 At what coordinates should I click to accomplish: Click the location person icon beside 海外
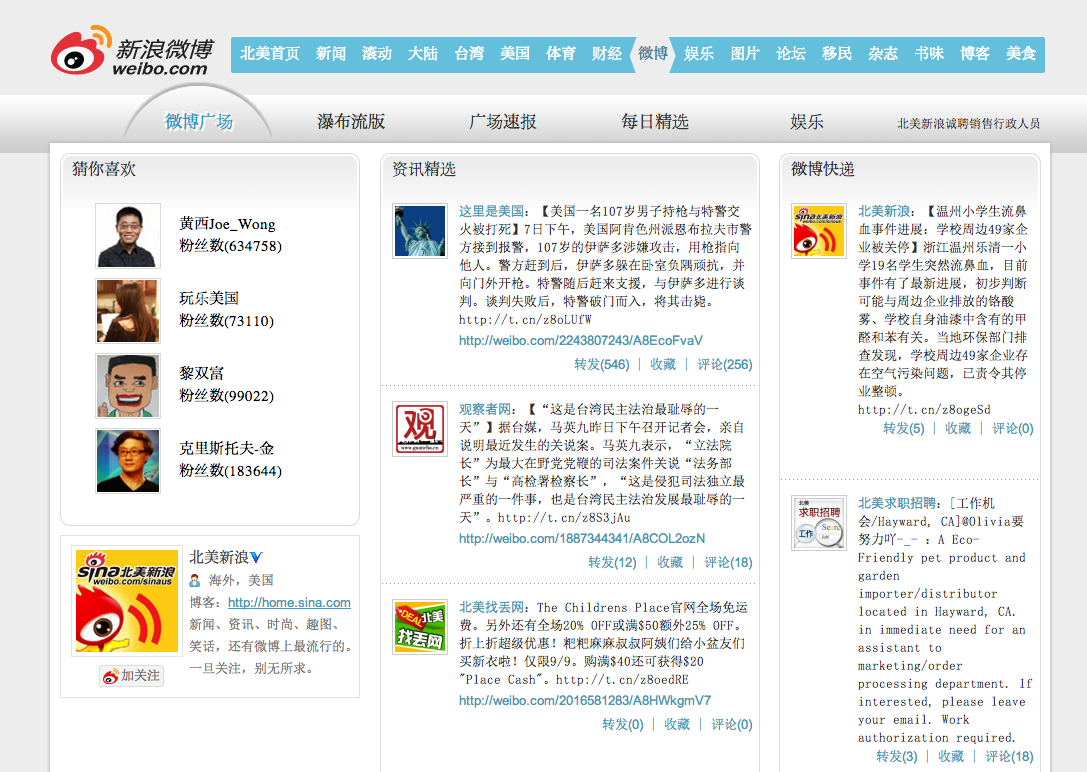(195, 581)
